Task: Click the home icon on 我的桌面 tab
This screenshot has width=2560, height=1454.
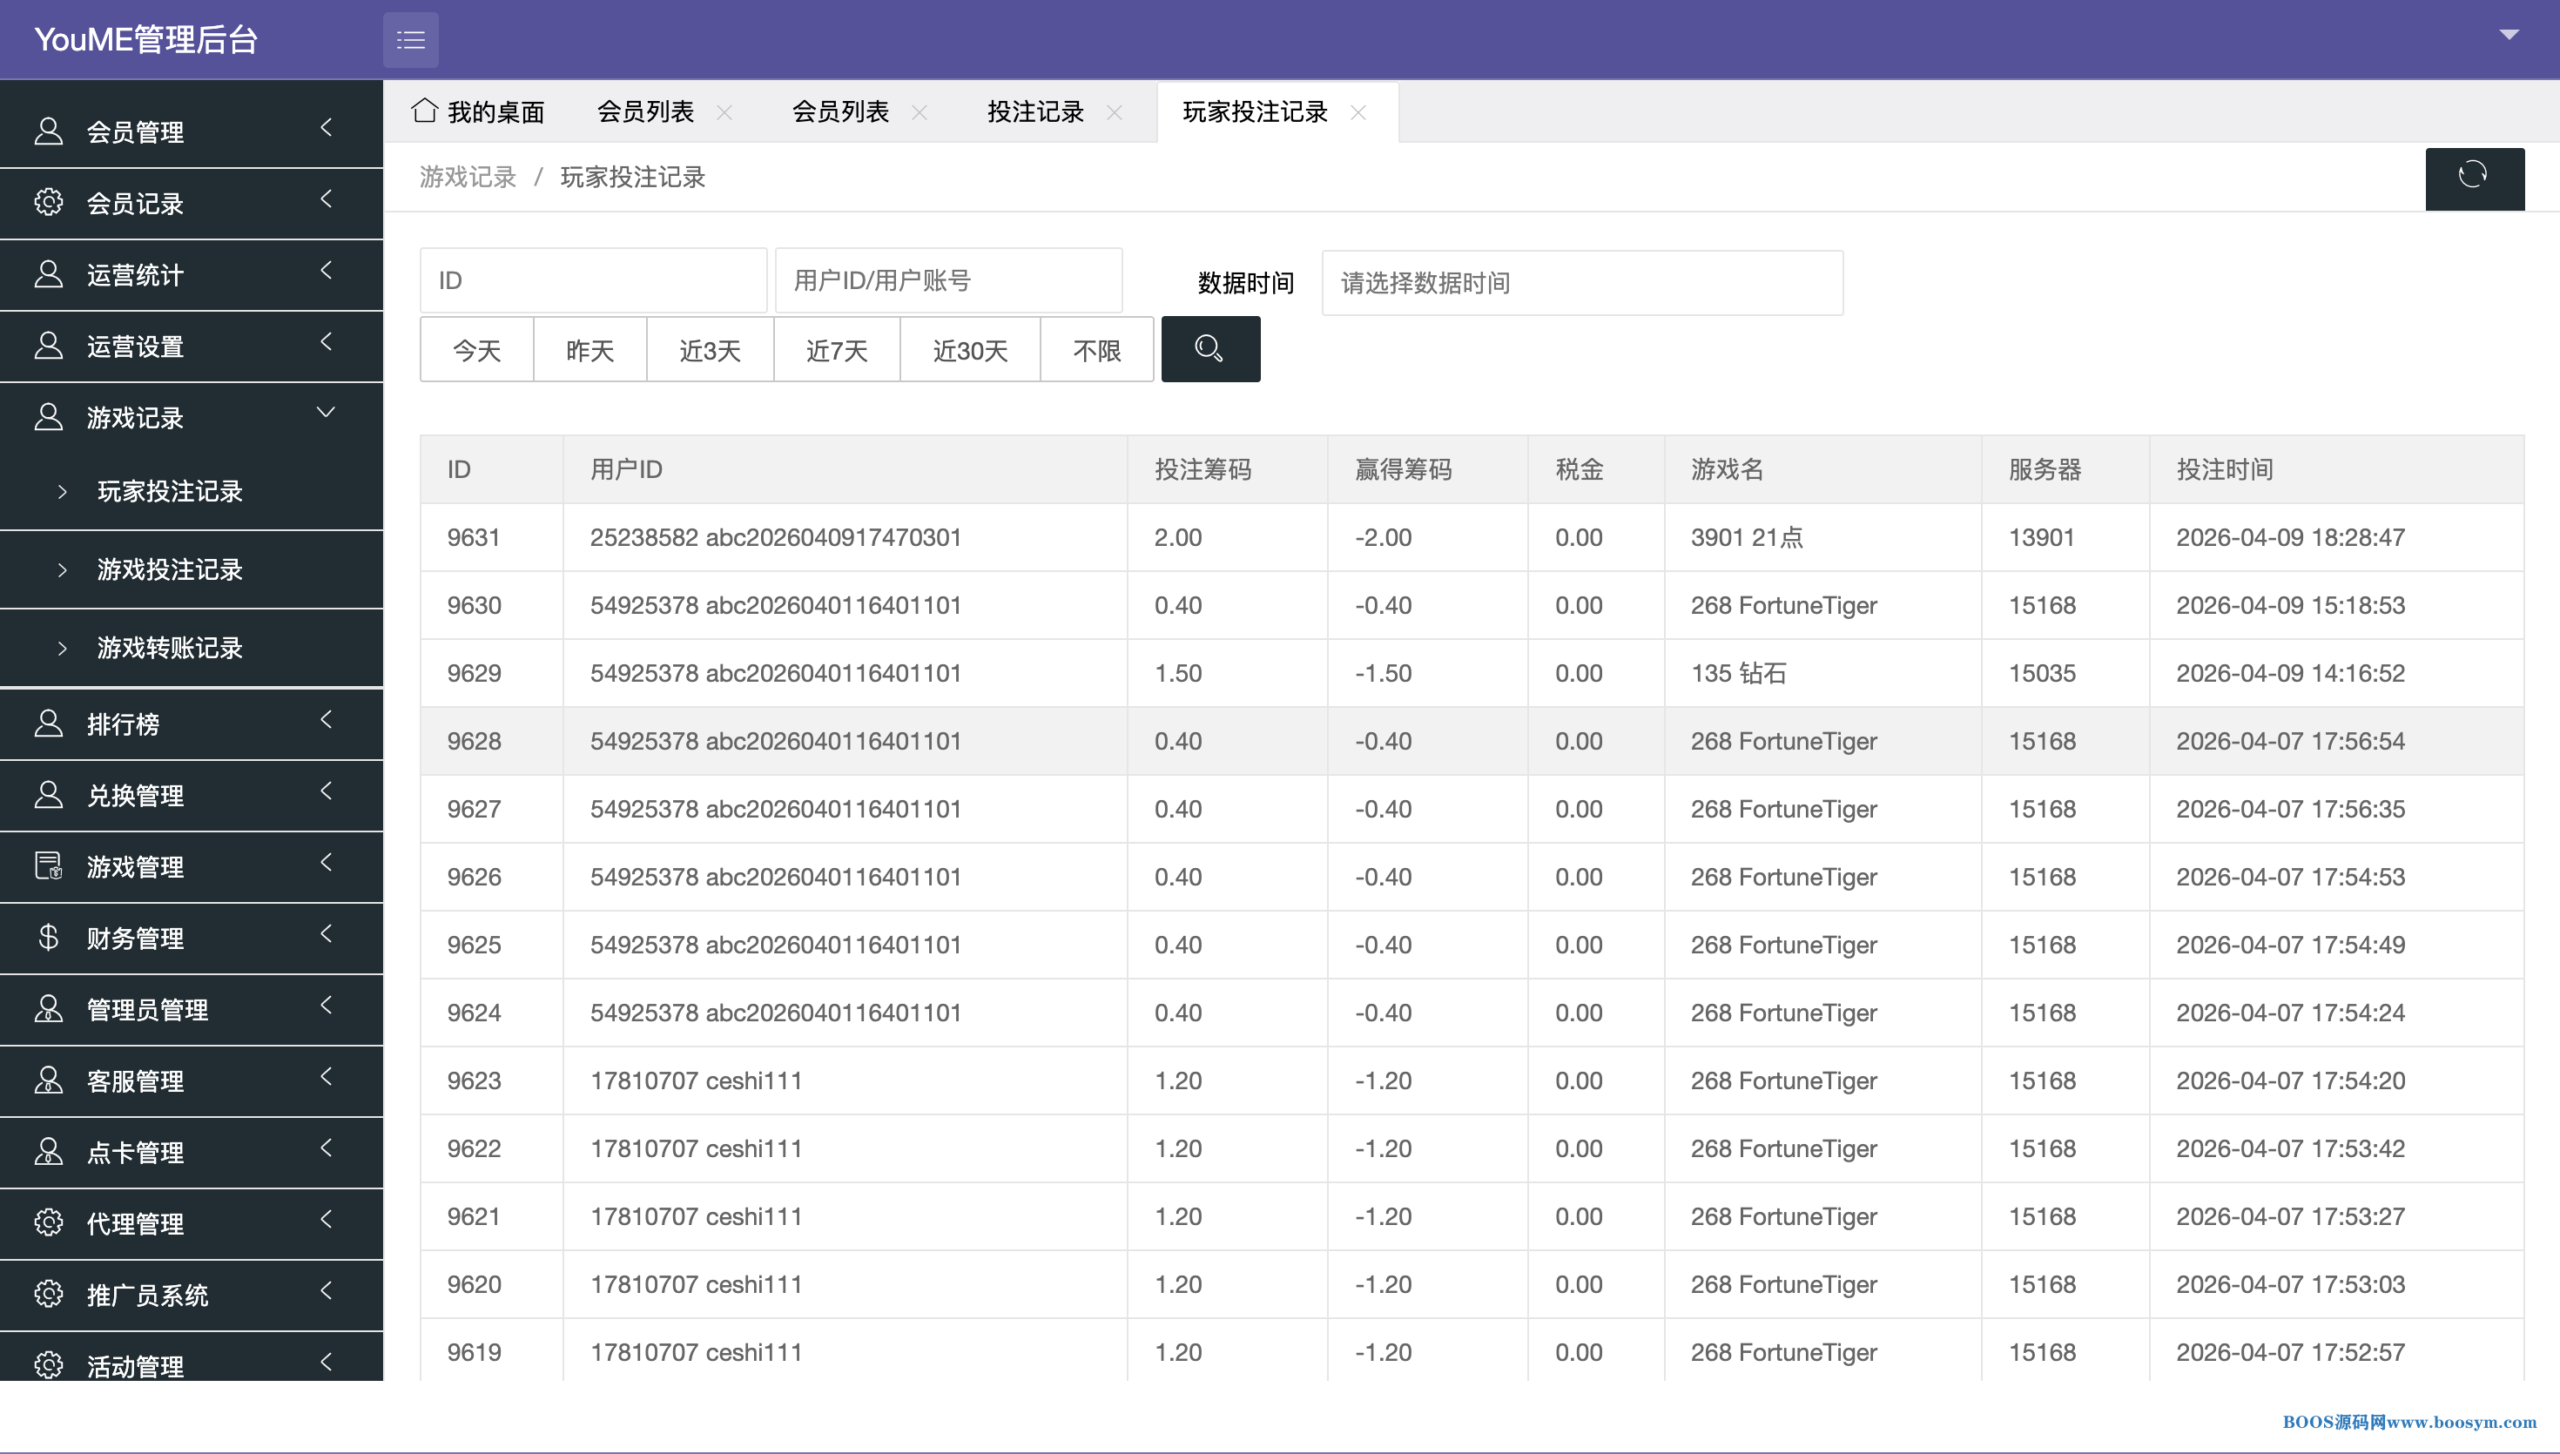Action: [x=424, y=111]
